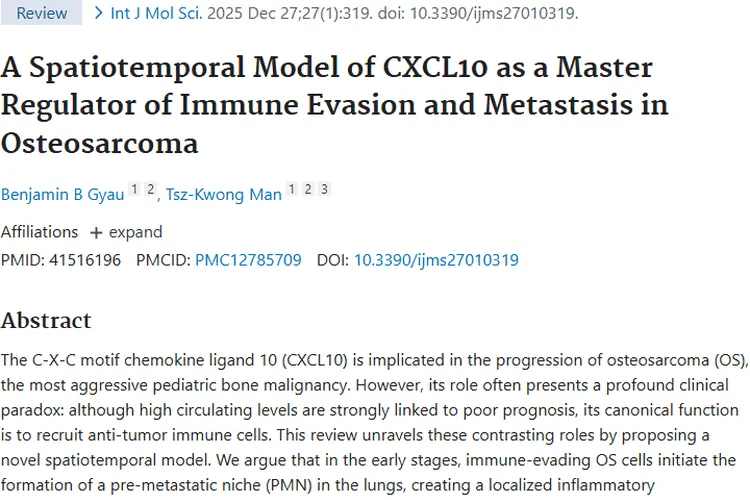Click inside the abstract paragraph text

[x=375, y=410]
